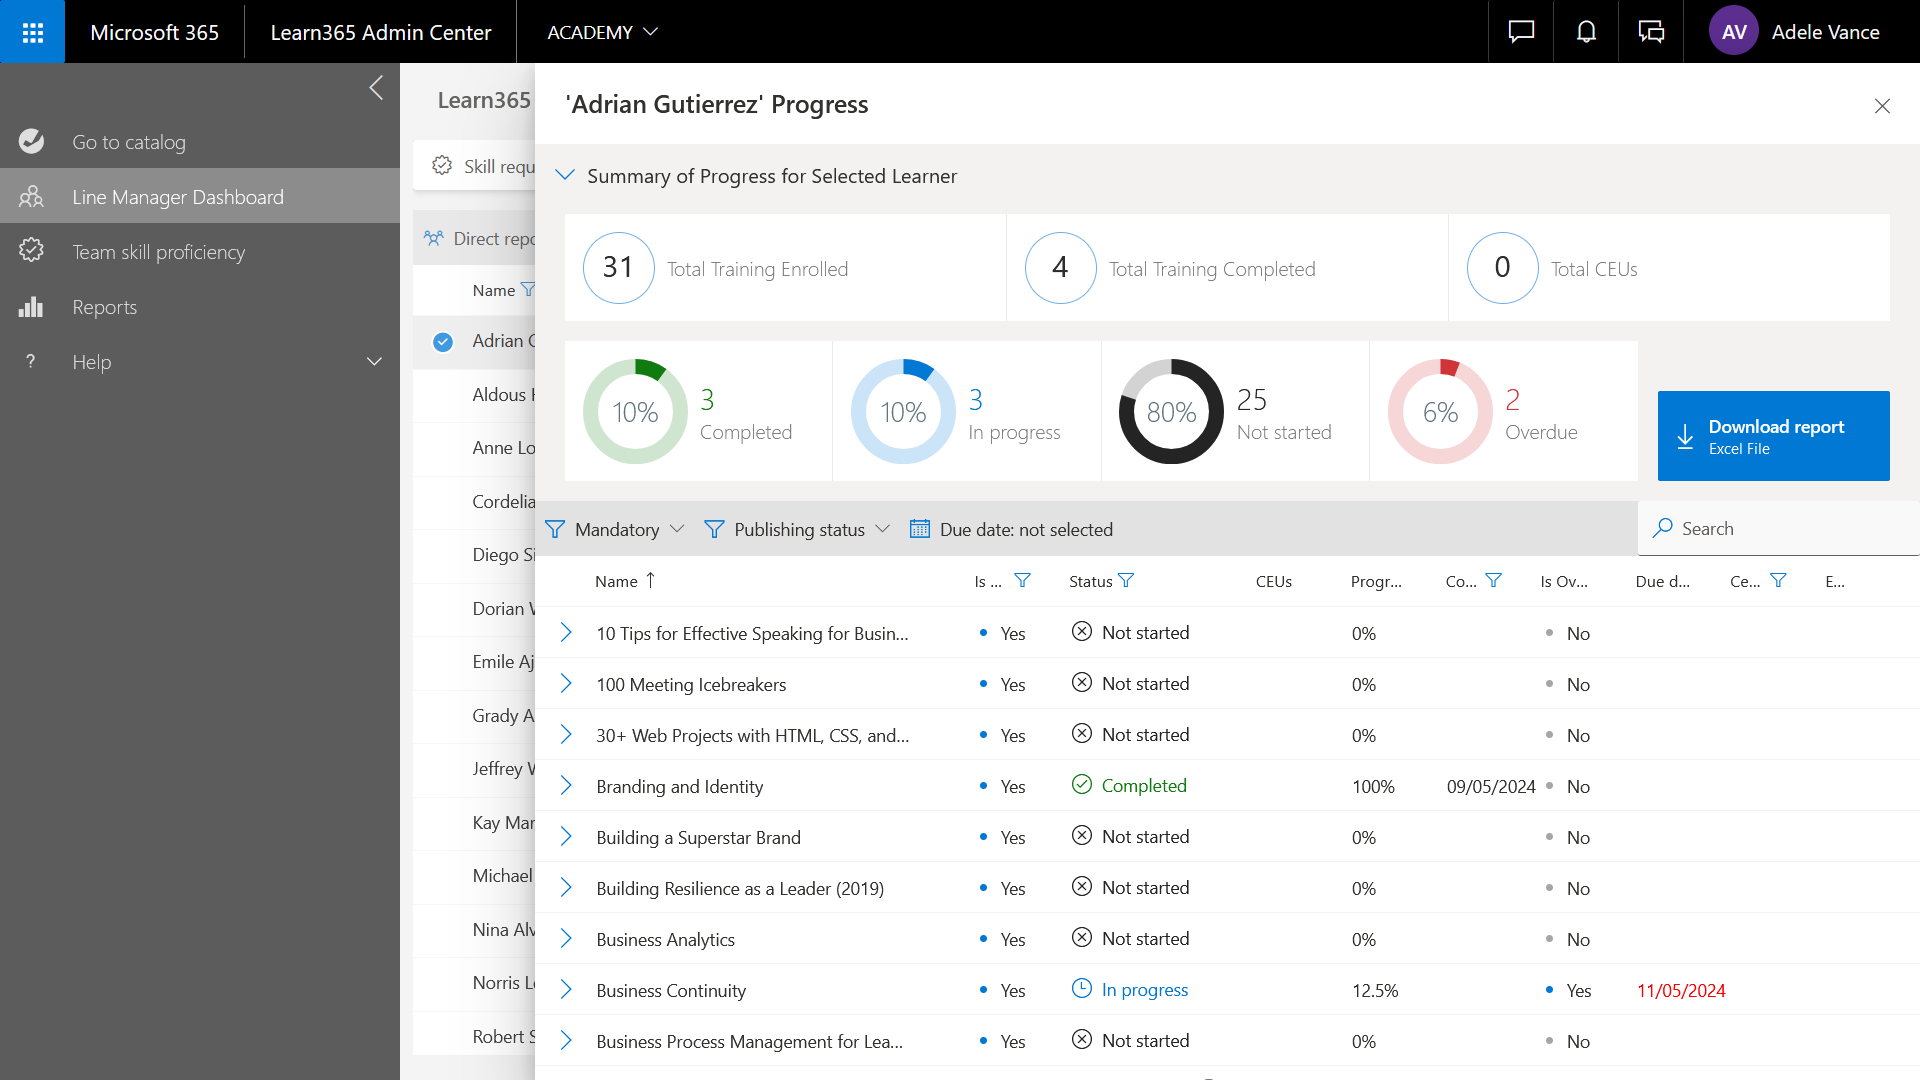Click the Adele Vance avatar

coord(1734,32)
